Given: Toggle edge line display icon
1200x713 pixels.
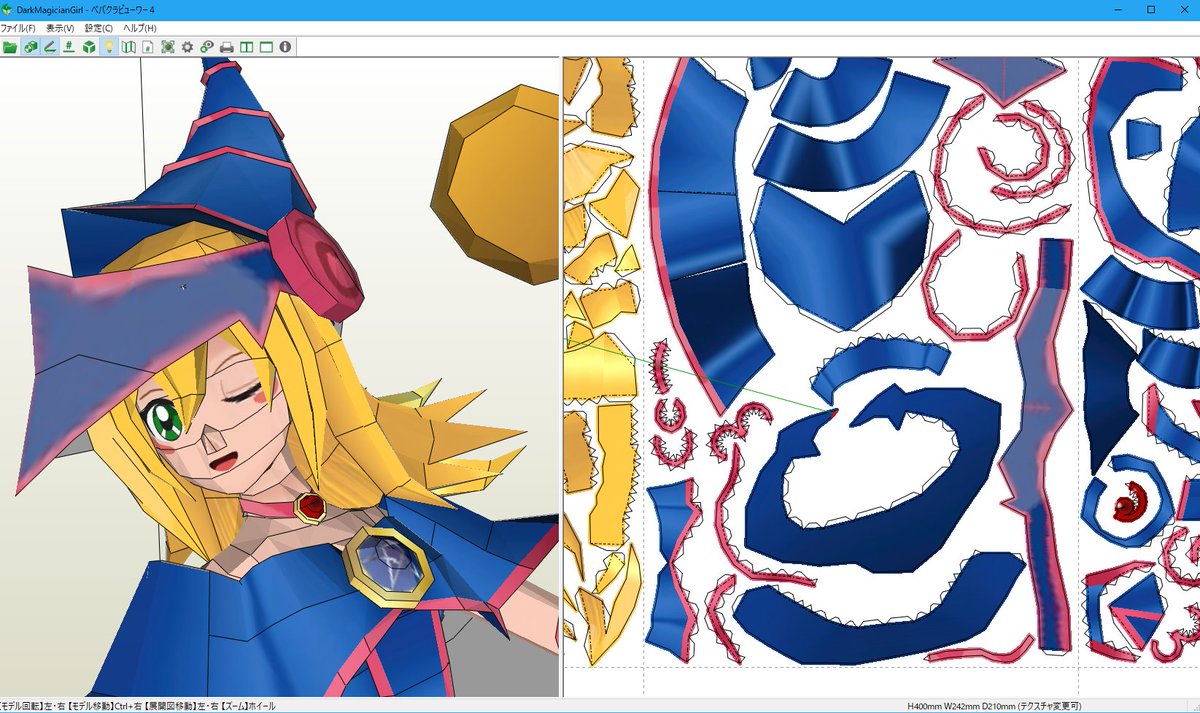Looking at the screenshot, I should tap(50, 47).
